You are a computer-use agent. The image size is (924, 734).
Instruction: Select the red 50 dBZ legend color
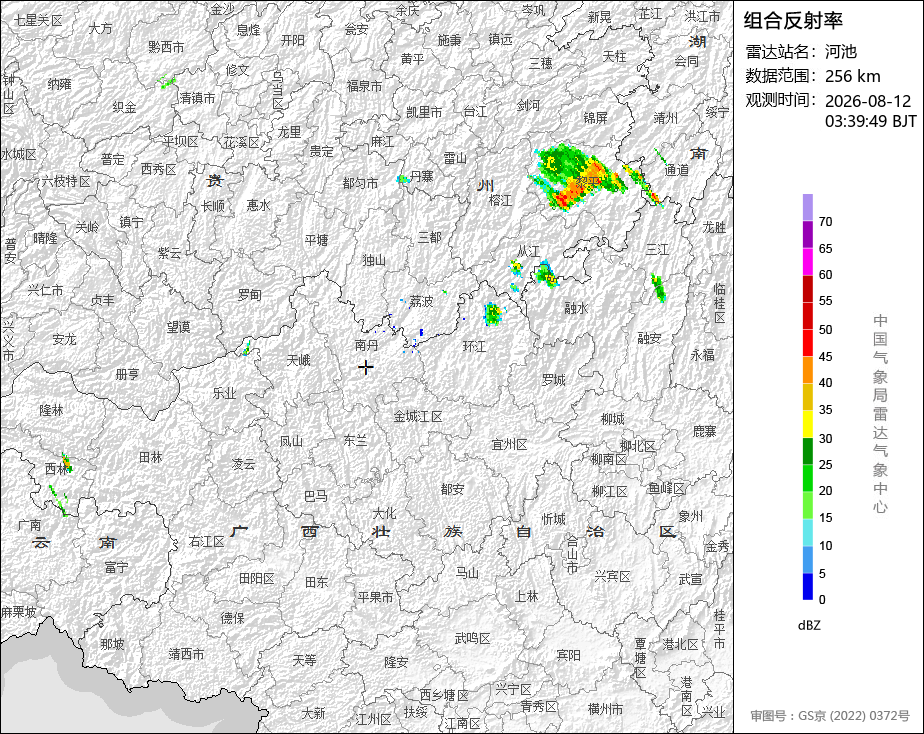click(807, 342)
